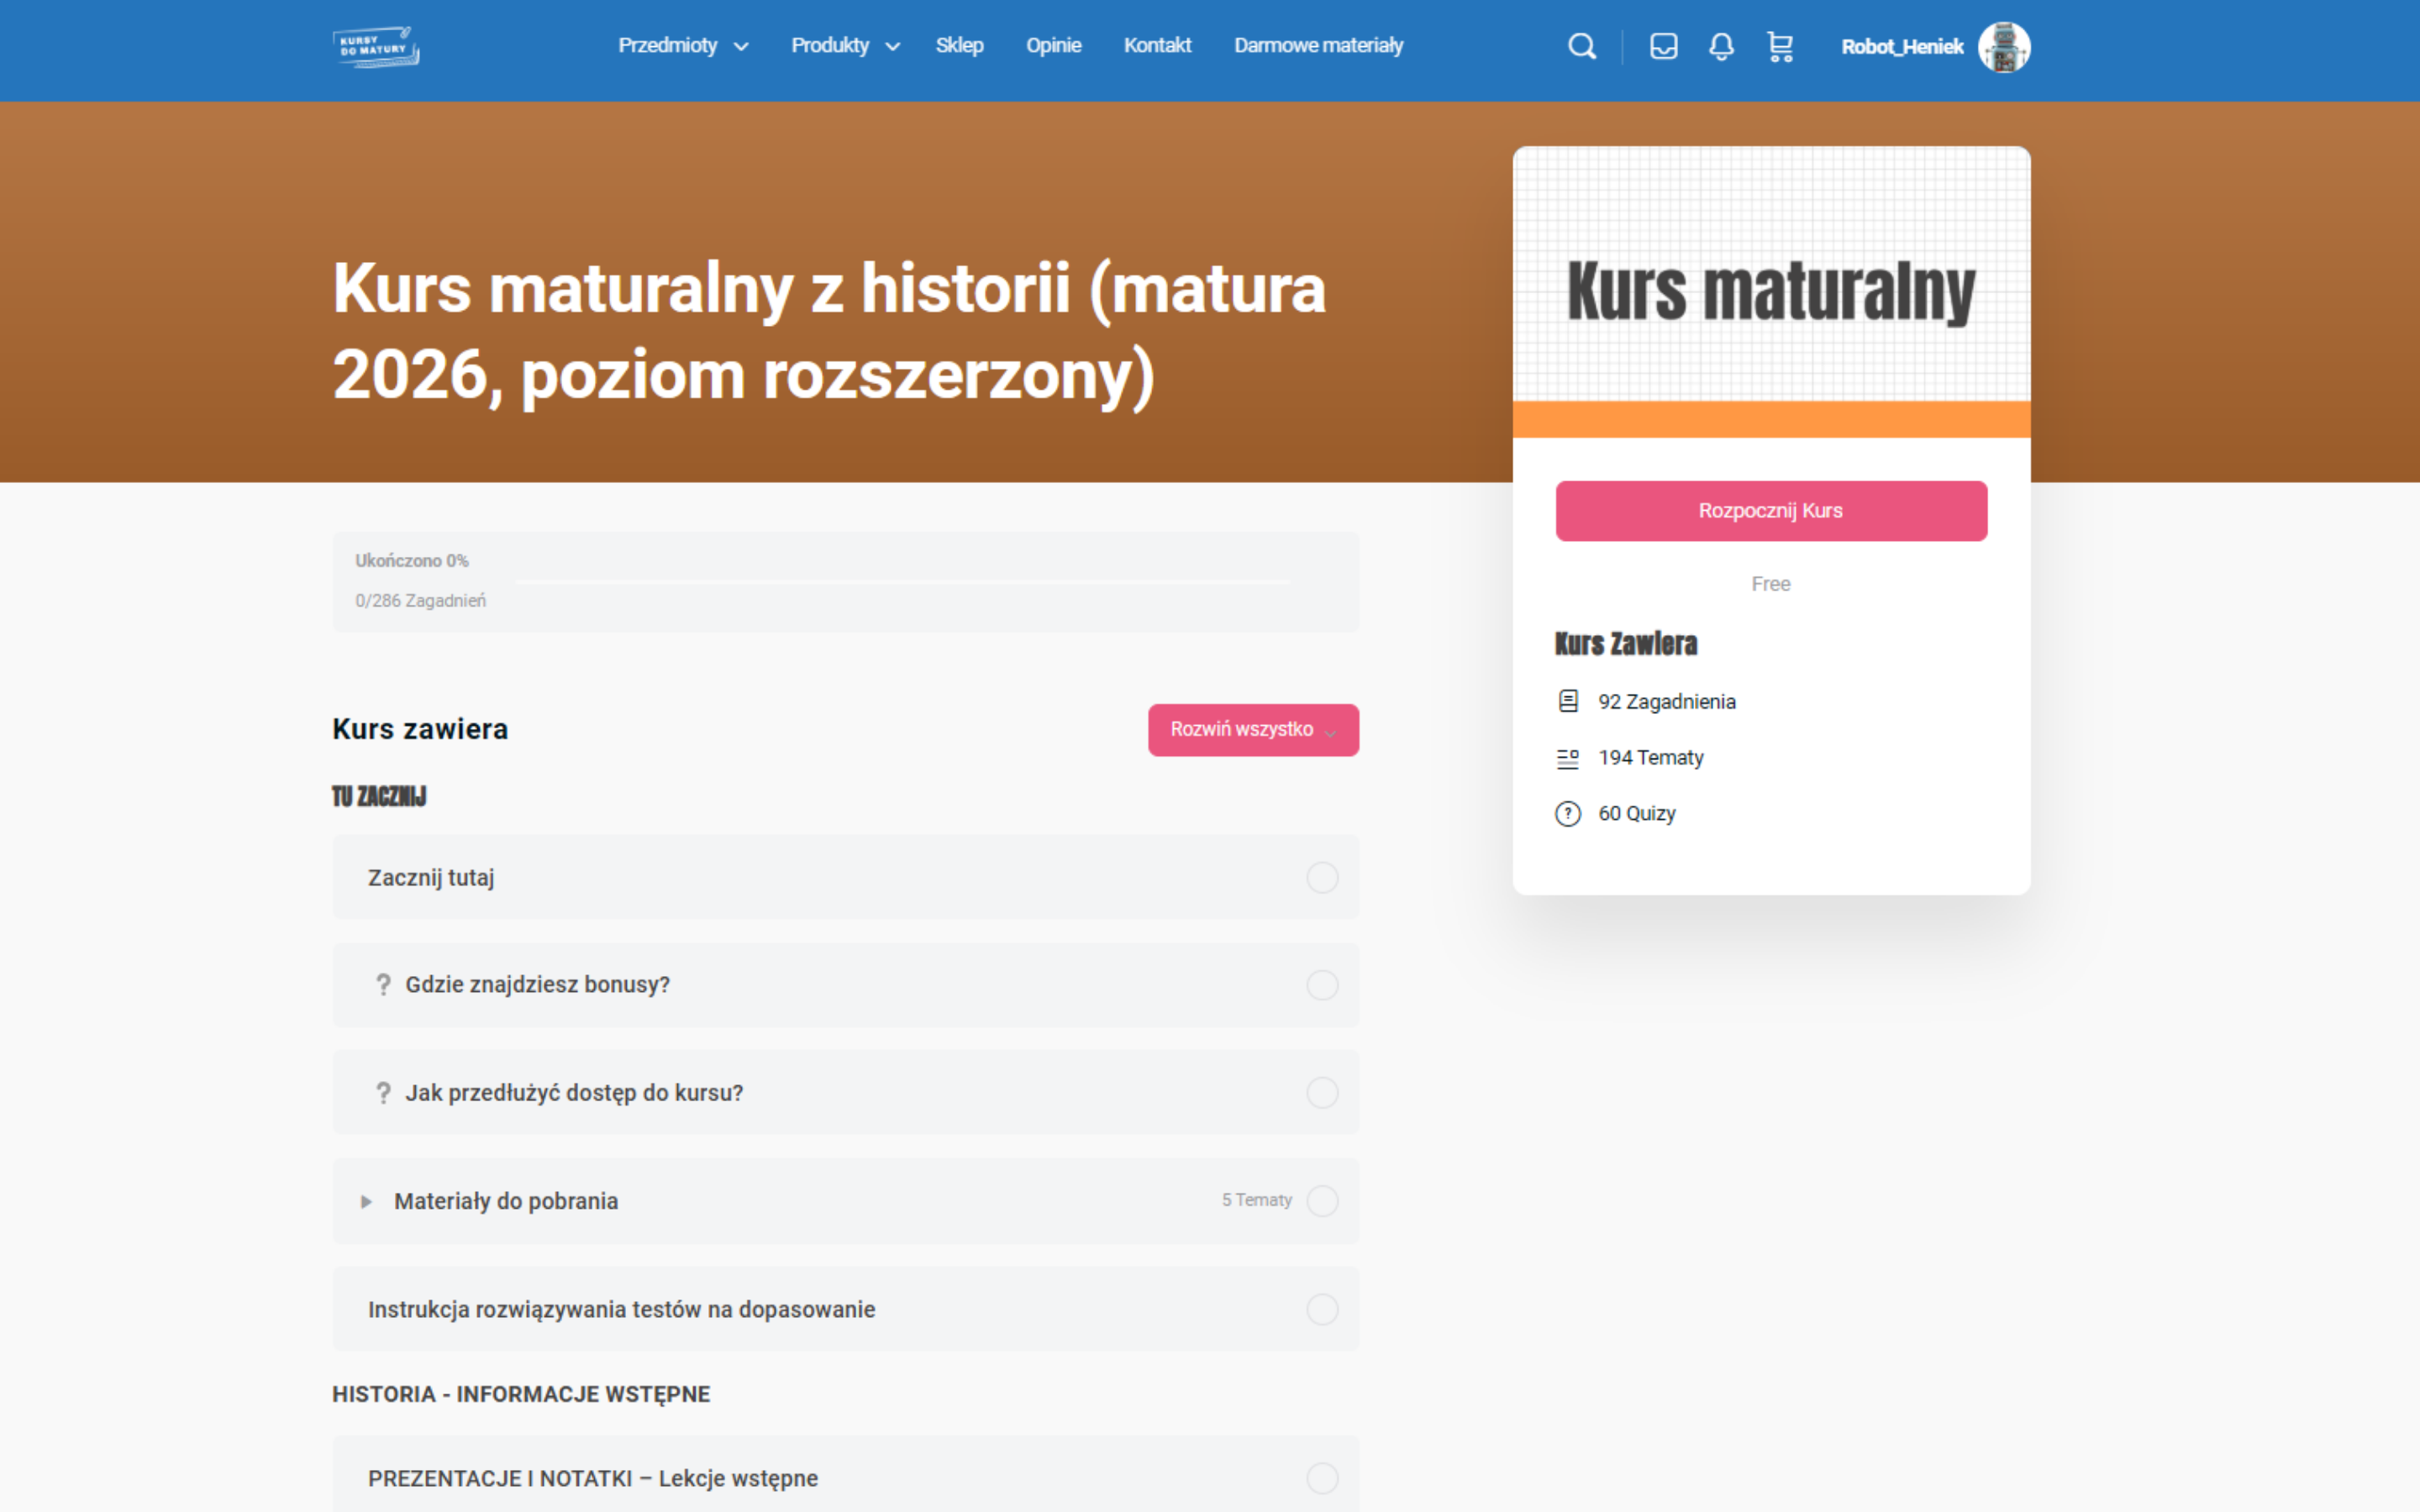Toggle completion circle for Materiały do pobrania
Screen dimensions: 2420x1512
pos(1322,1201)
